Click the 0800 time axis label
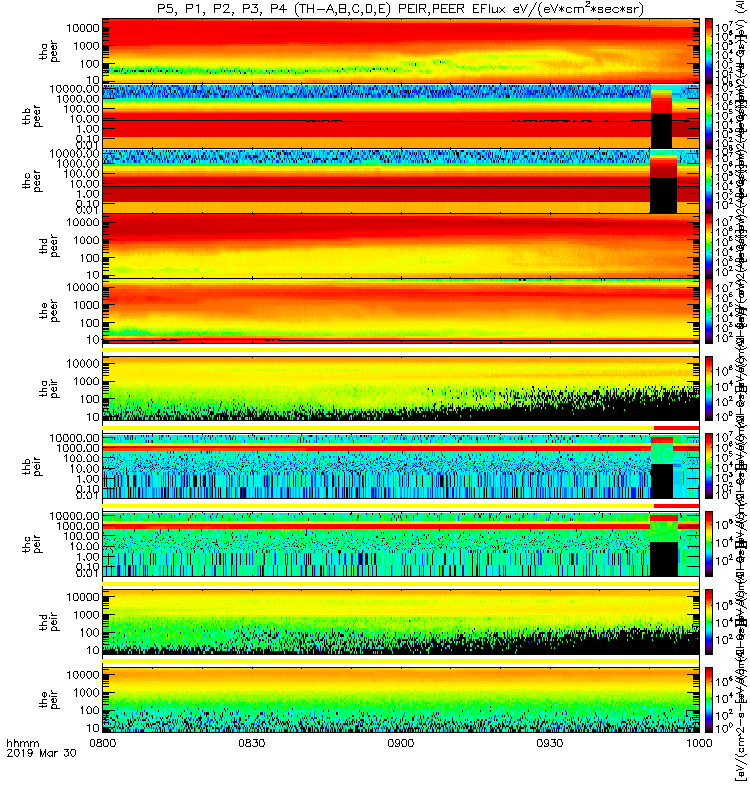This screenshot has height=800, width=750. tap(103, 743)
